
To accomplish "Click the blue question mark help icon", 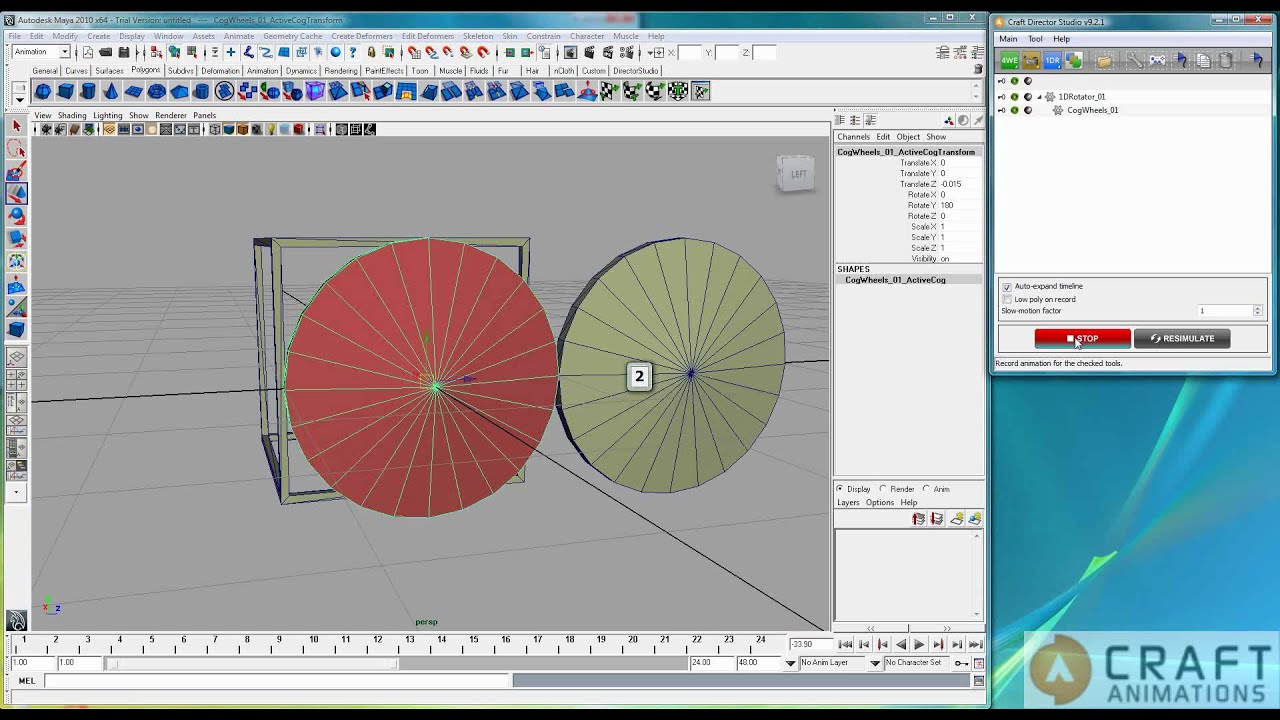I will [352, 52].
